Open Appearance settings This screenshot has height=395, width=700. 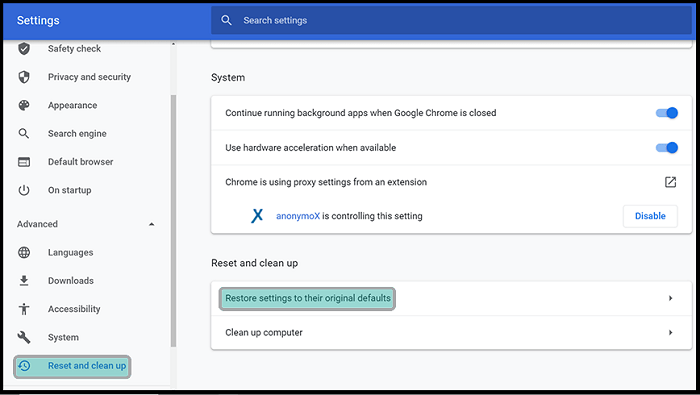72,105
